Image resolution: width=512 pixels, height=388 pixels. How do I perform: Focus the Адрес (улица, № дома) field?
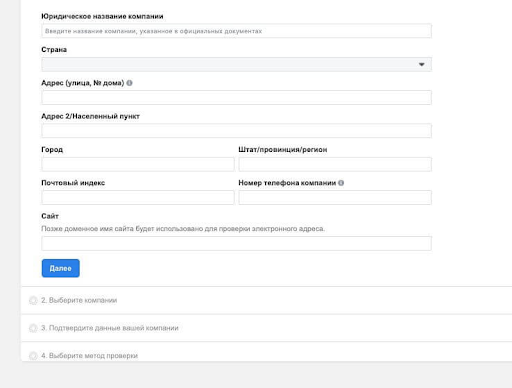pos(236,97)
